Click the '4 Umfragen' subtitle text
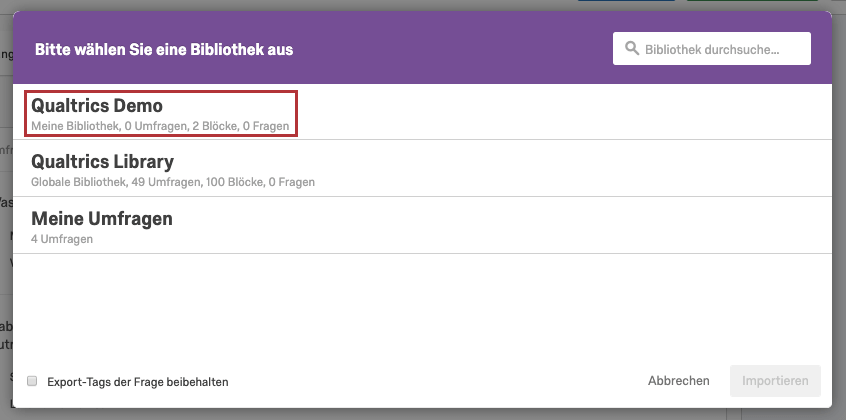The width and height of the screenshot is (846, 420). [x=62, y=239]
